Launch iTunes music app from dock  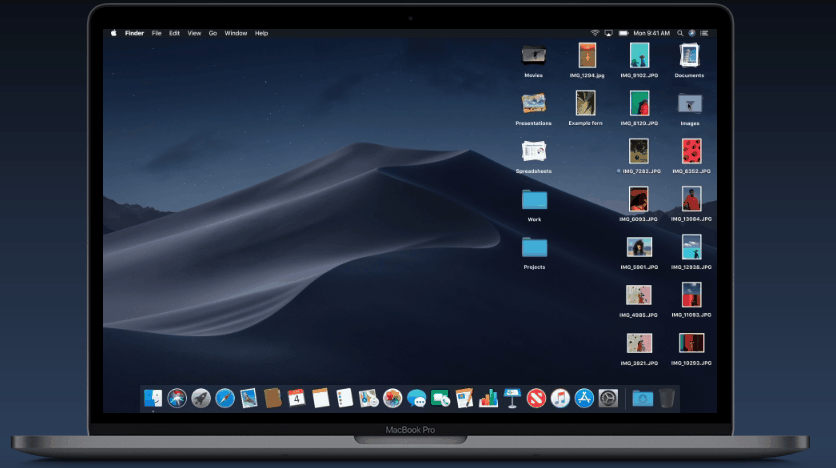point(560,398)
